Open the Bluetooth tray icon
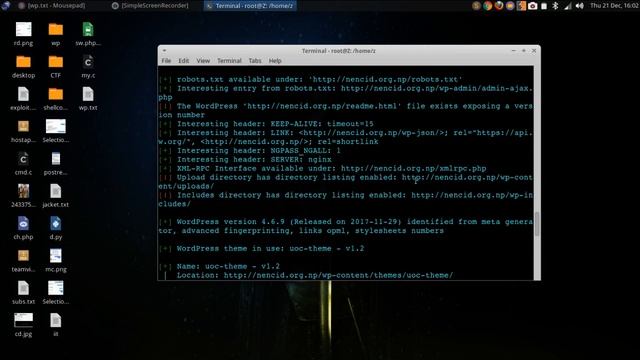Image resolution: width=640 pixels, height=360 pixels. click(x=555, y=6)
